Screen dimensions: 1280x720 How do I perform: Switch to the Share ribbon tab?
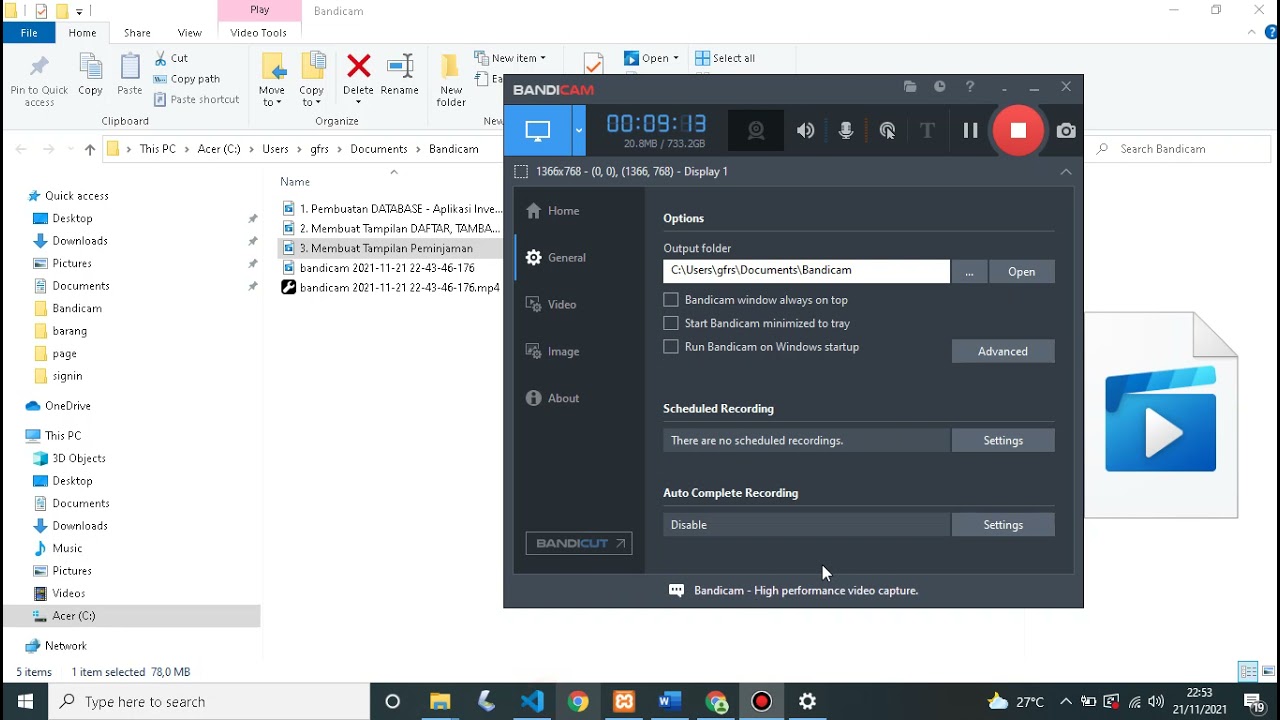(137, 33)
